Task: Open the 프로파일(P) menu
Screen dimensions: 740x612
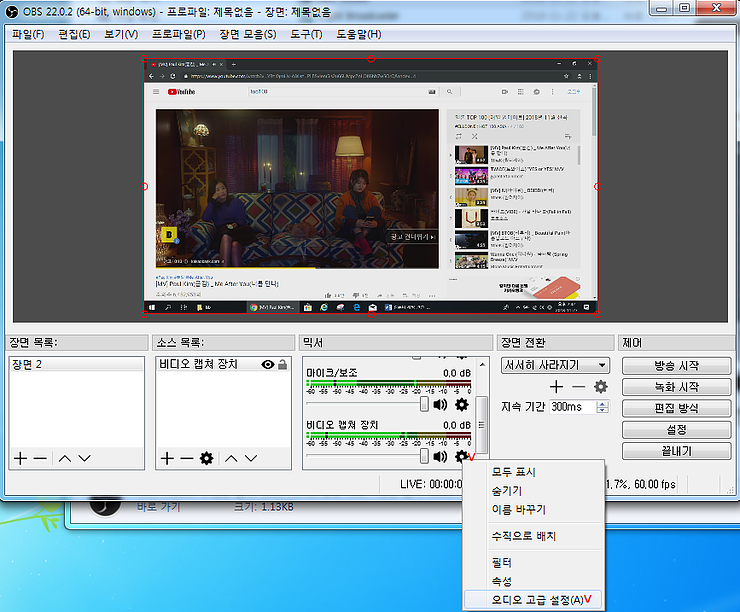Action: [x=178, y=34]
